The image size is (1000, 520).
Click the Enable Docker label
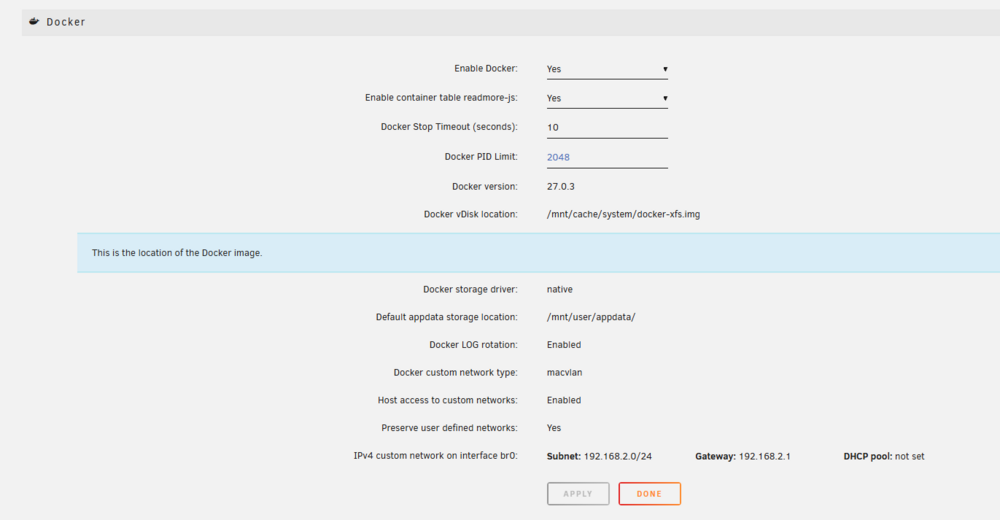point(486,68)
